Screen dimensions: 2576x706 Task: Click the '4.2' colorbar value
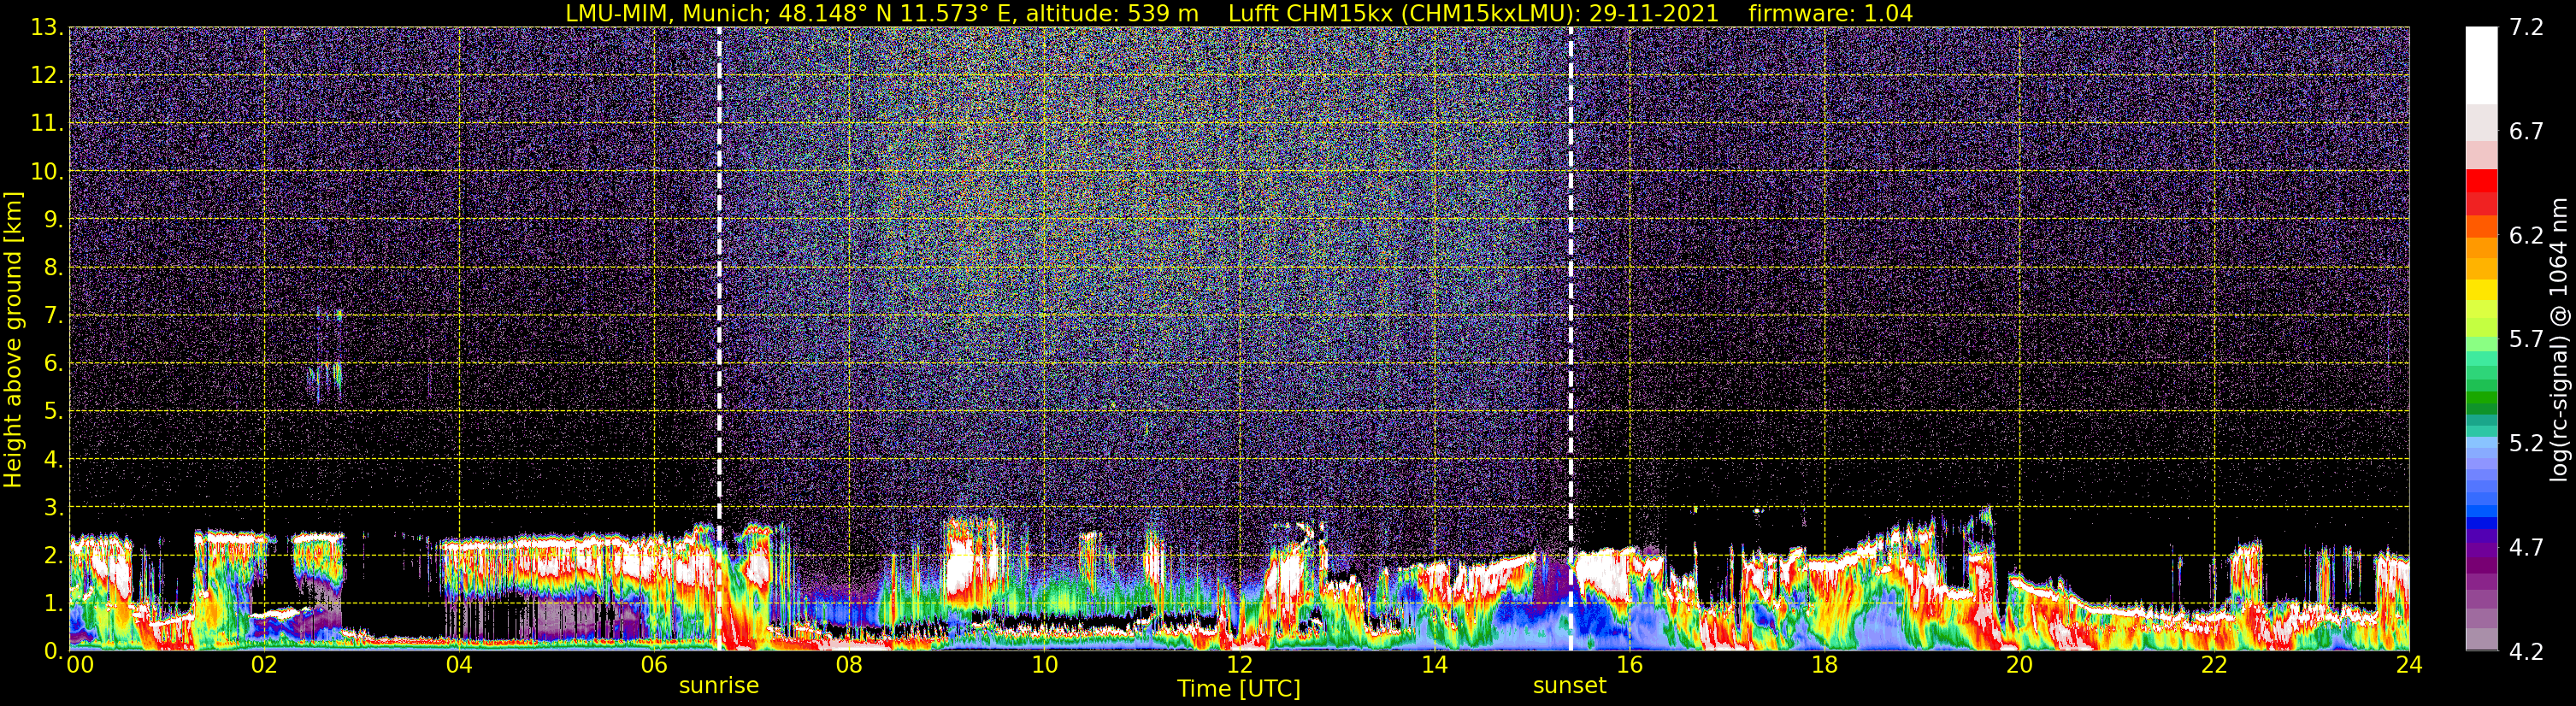pyautogui.click(x=2526, y=651)
